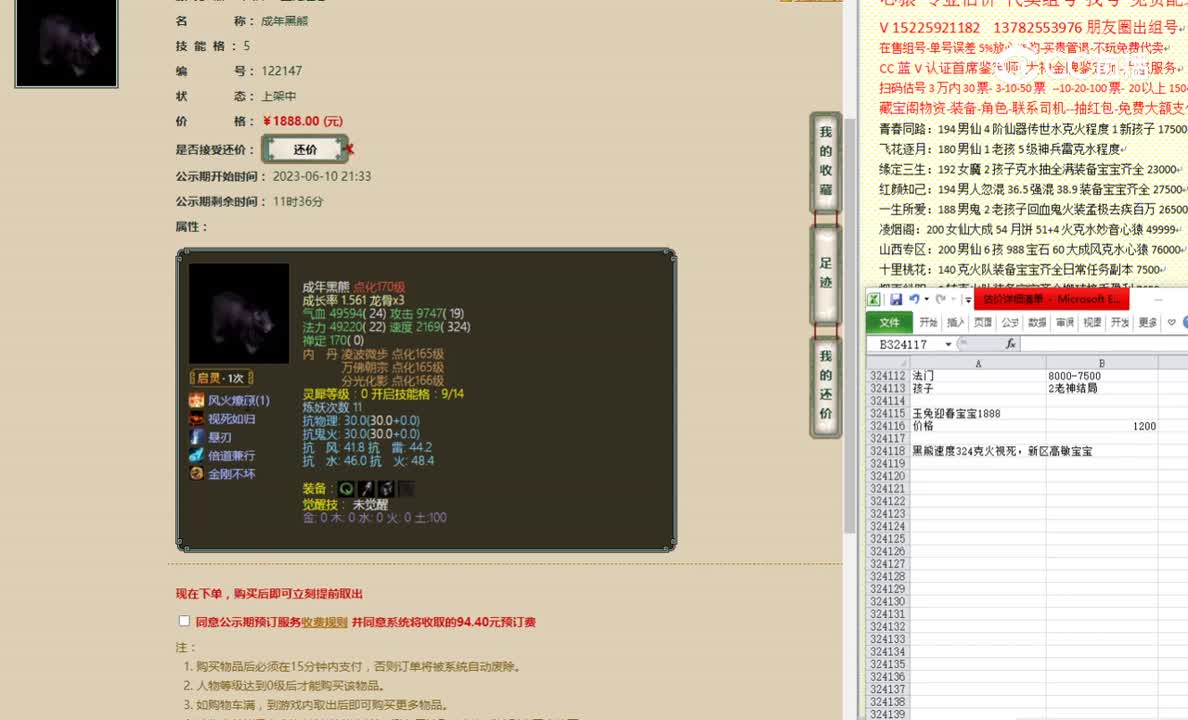Open the Quick Access Toolbar customize dropdown
This screenshot has height=720, width=1188.
pyautogui.click(x=968, y=300)
